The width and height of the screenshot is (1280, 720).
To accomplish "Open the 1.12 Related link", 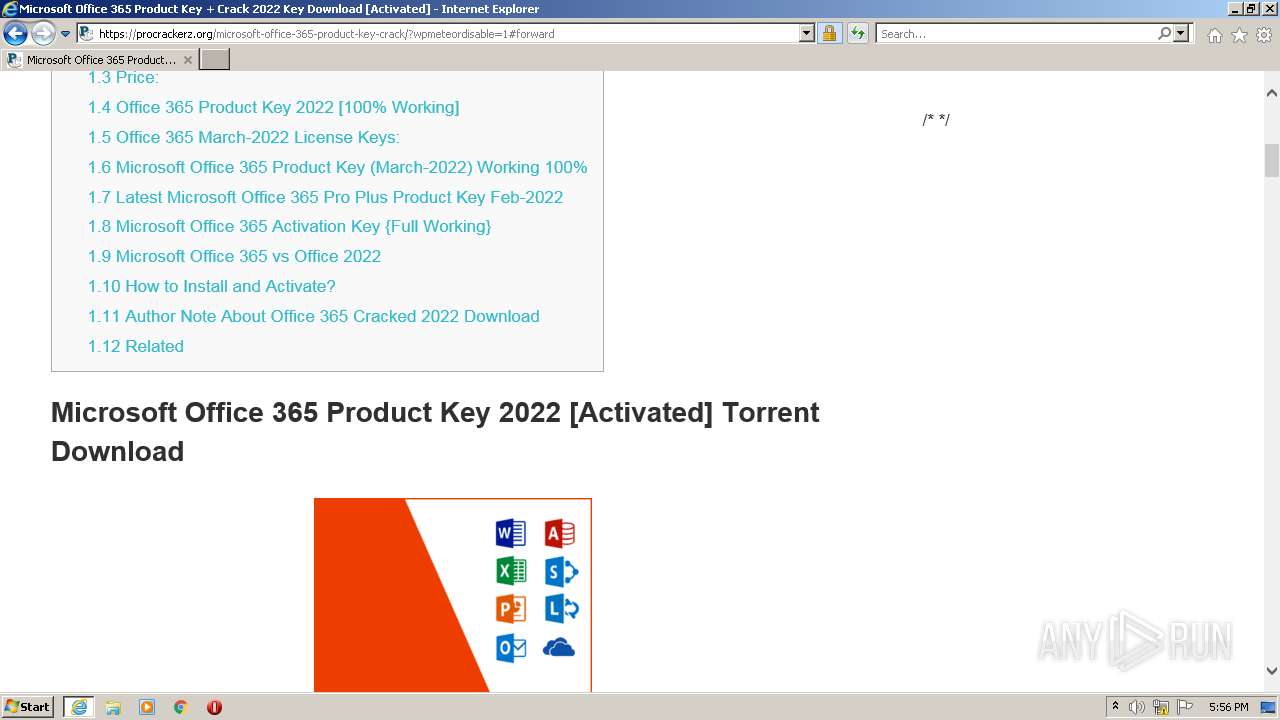I will [135, 346].
